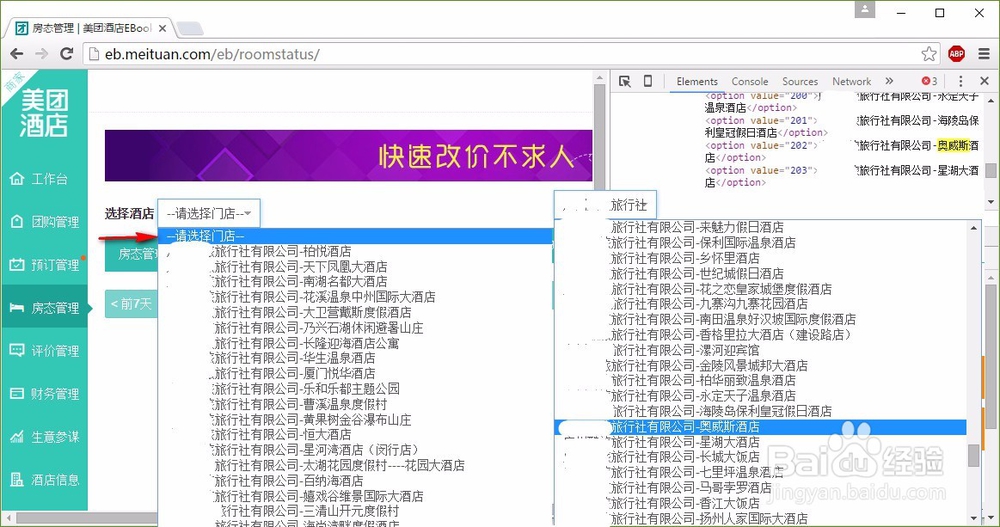1000x527 pixels.
Task: Open a new browser tab
Action: click(189, 28)
